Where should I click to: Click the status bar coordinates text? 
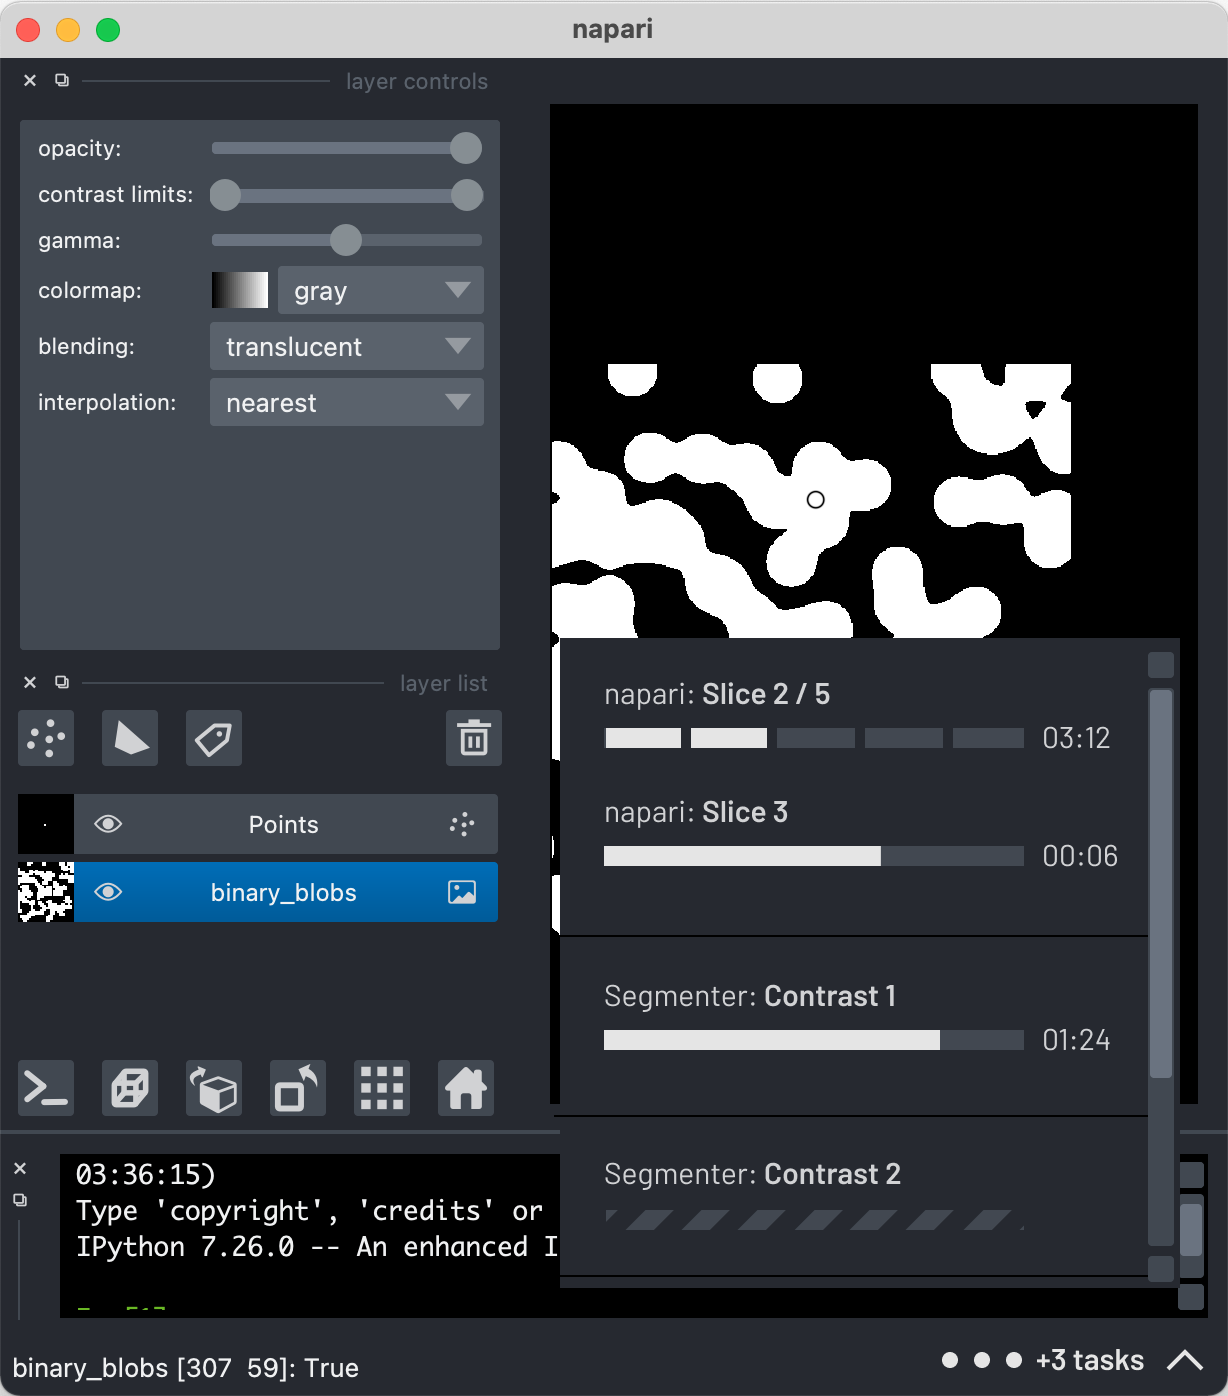coord(186,1368)
